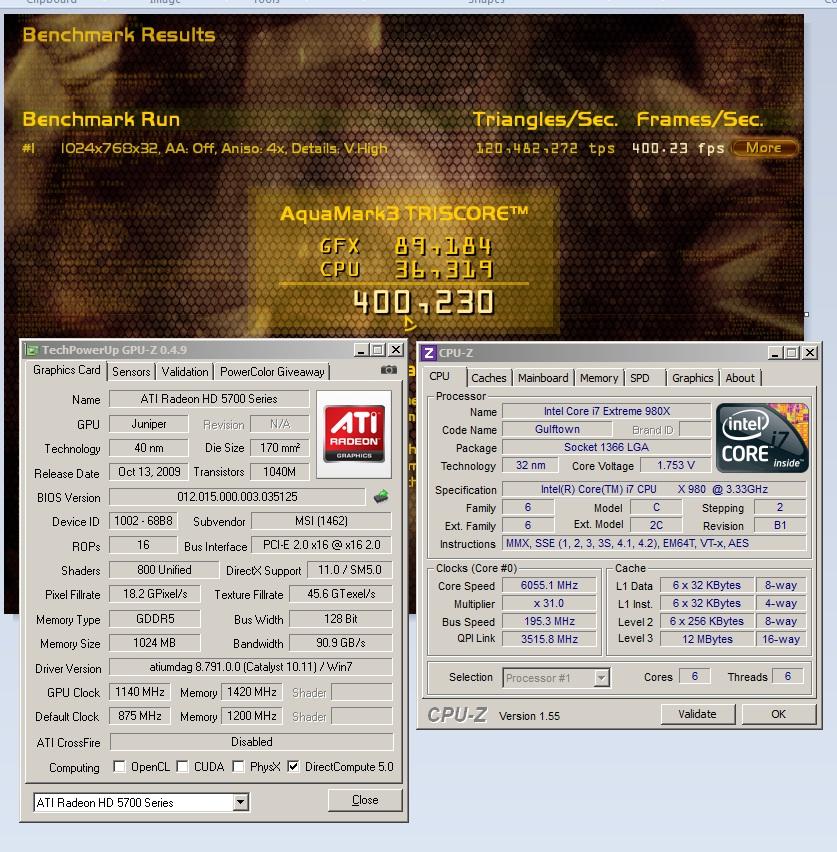This screenshot has height=852, width=837.
Task: Click the ATI CrossFire value Disabled
Action: tap(252, 742)
